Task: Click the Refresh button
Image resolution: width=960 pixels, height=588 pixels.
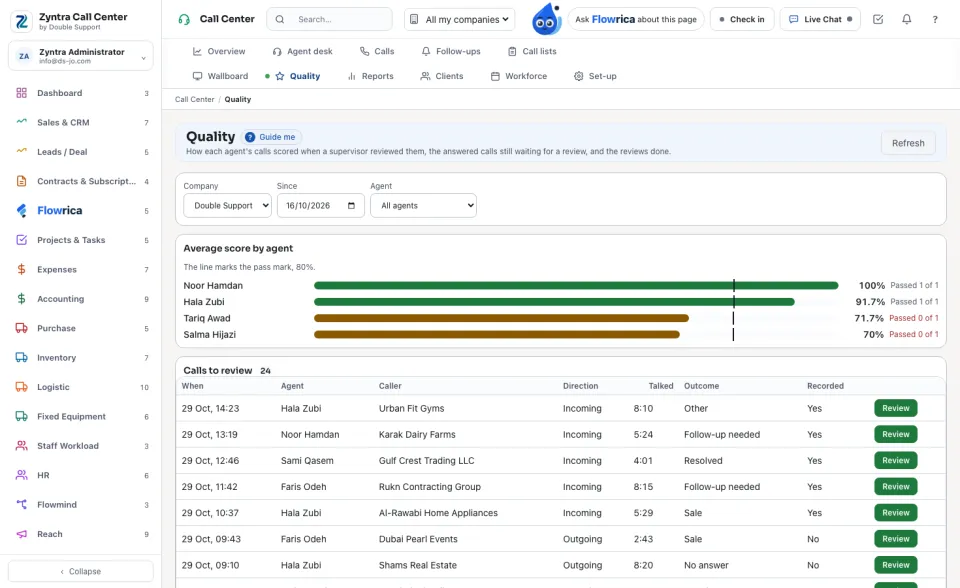Action: coord(908,143)
